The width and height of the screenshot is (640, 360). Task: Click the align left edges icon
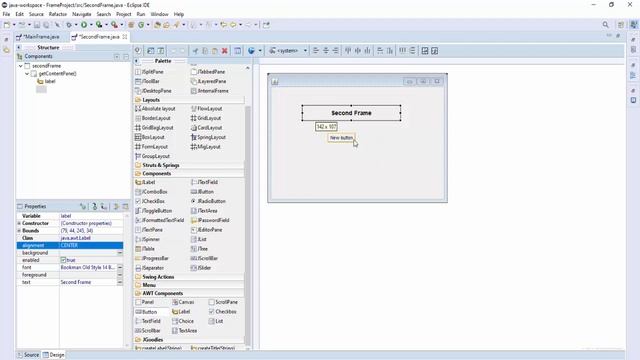coord(316,51)
